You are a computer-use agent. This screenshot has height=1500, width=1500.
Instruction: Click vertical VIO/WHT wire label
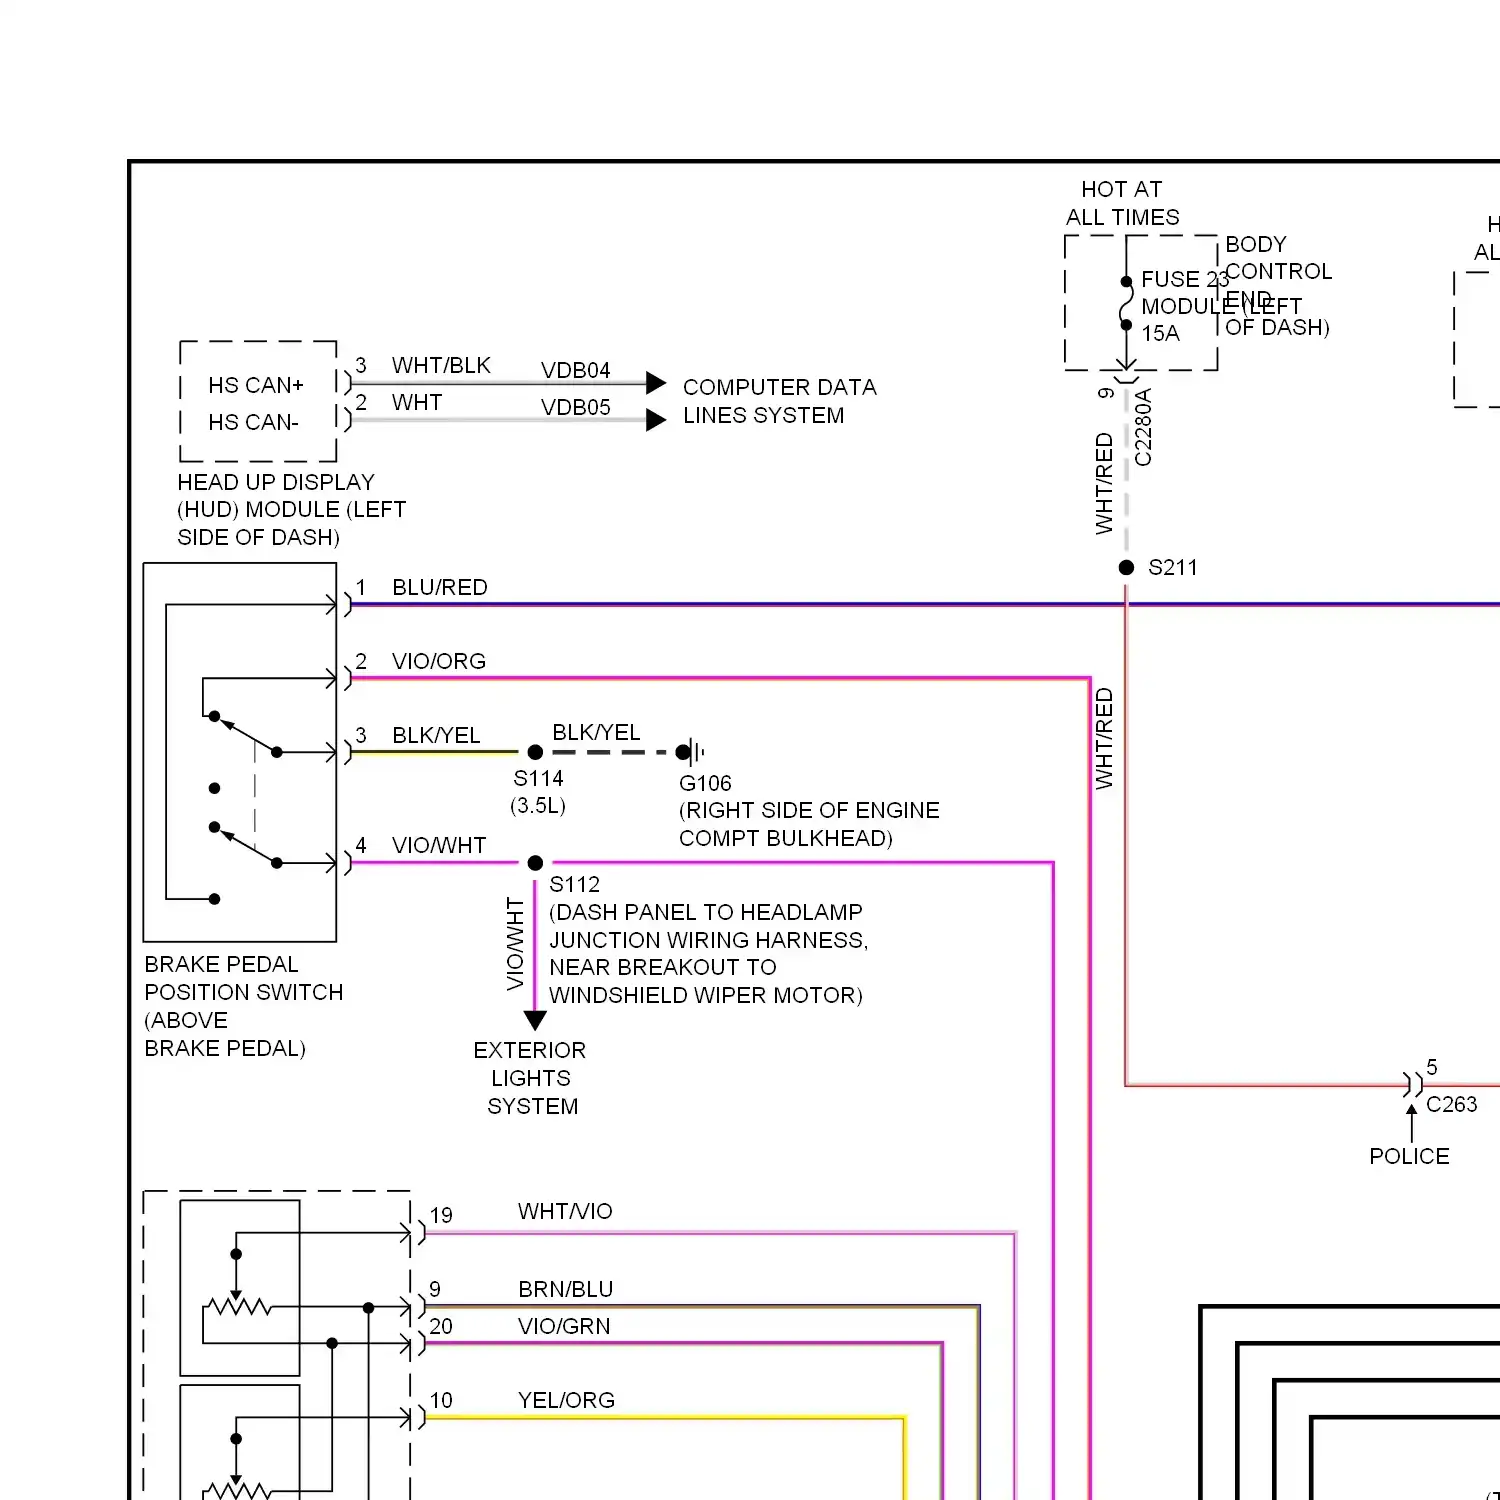[515, 943]
